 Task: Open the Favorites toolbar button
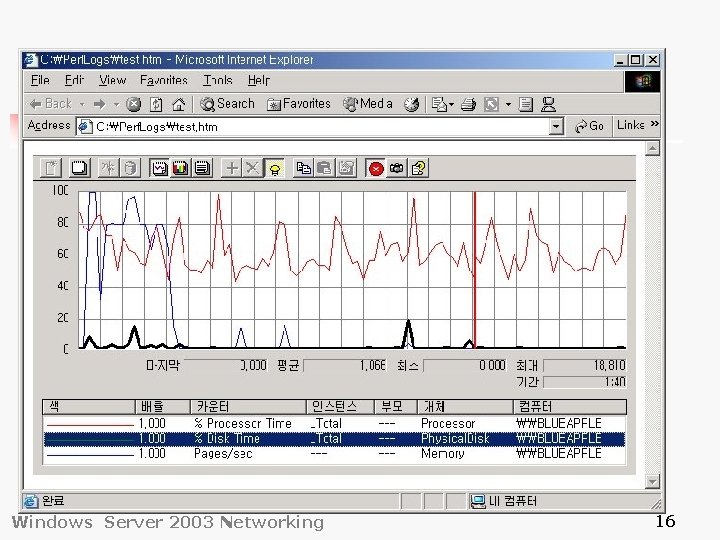point(298,104)
